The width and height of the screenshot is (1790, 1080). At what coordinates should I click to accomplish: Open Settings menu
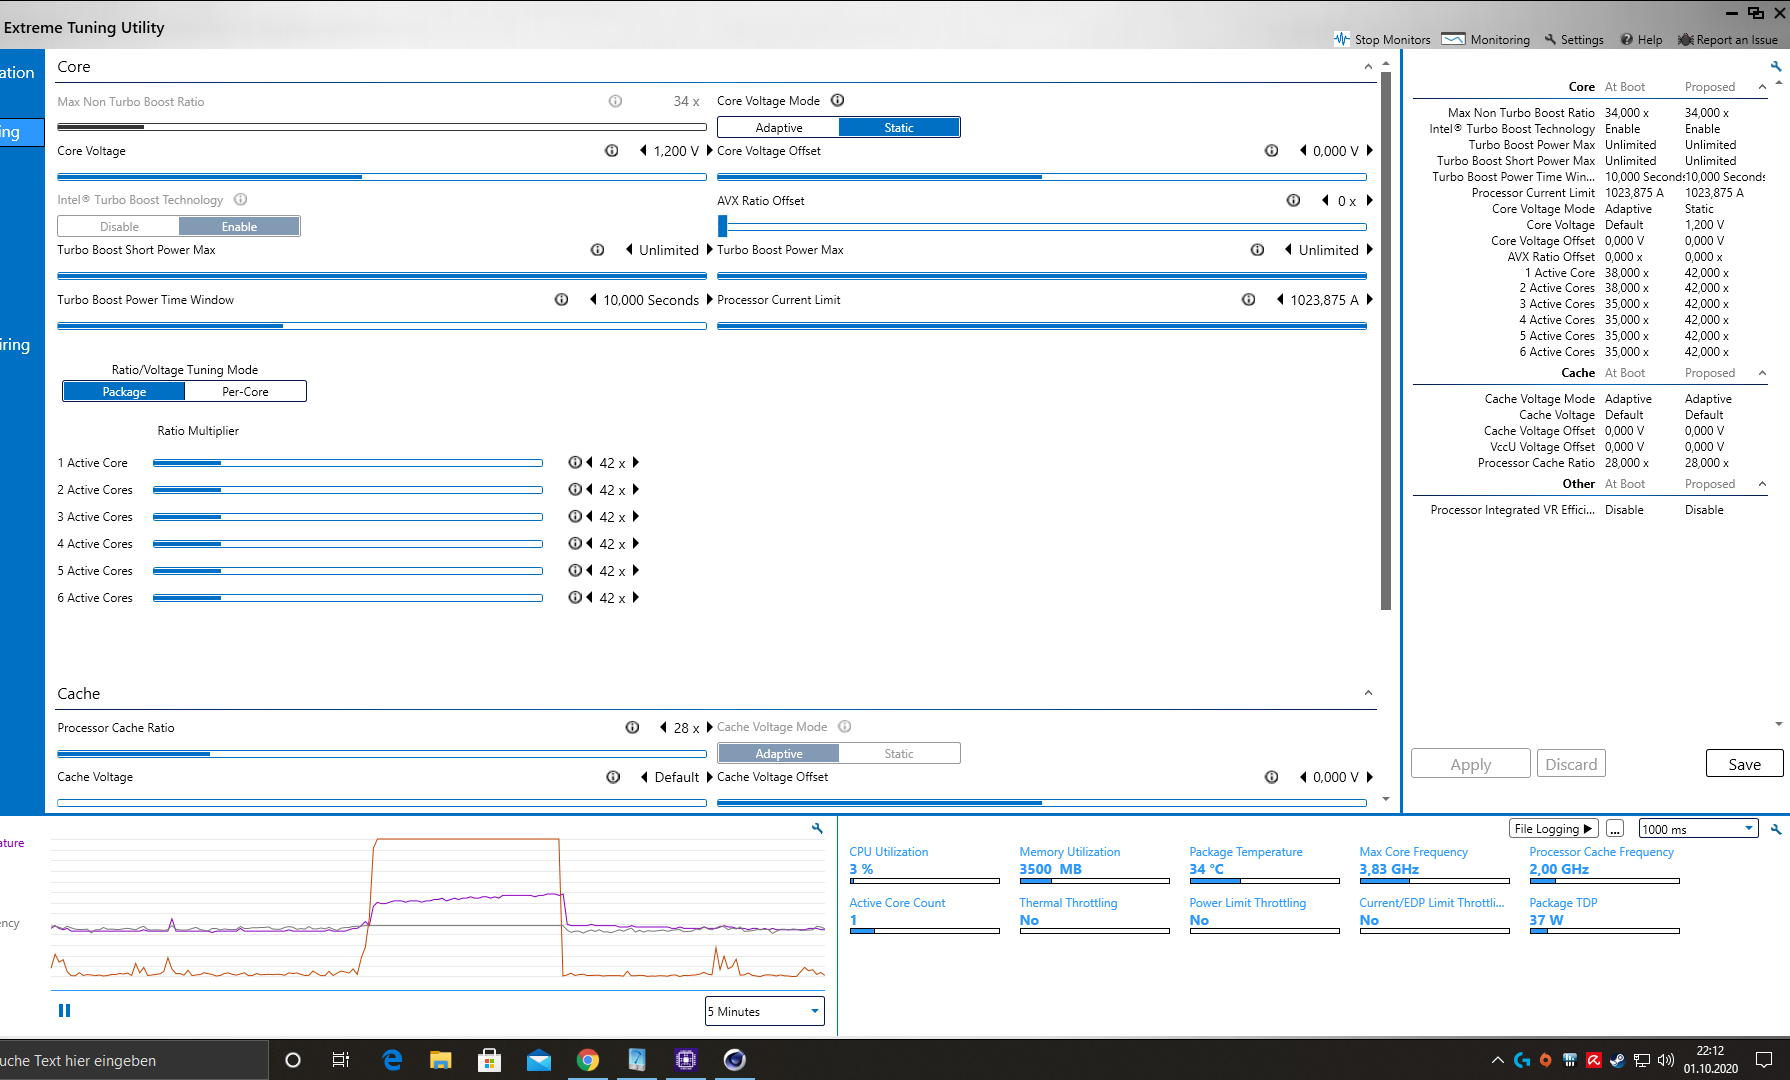pos(1574,40)
